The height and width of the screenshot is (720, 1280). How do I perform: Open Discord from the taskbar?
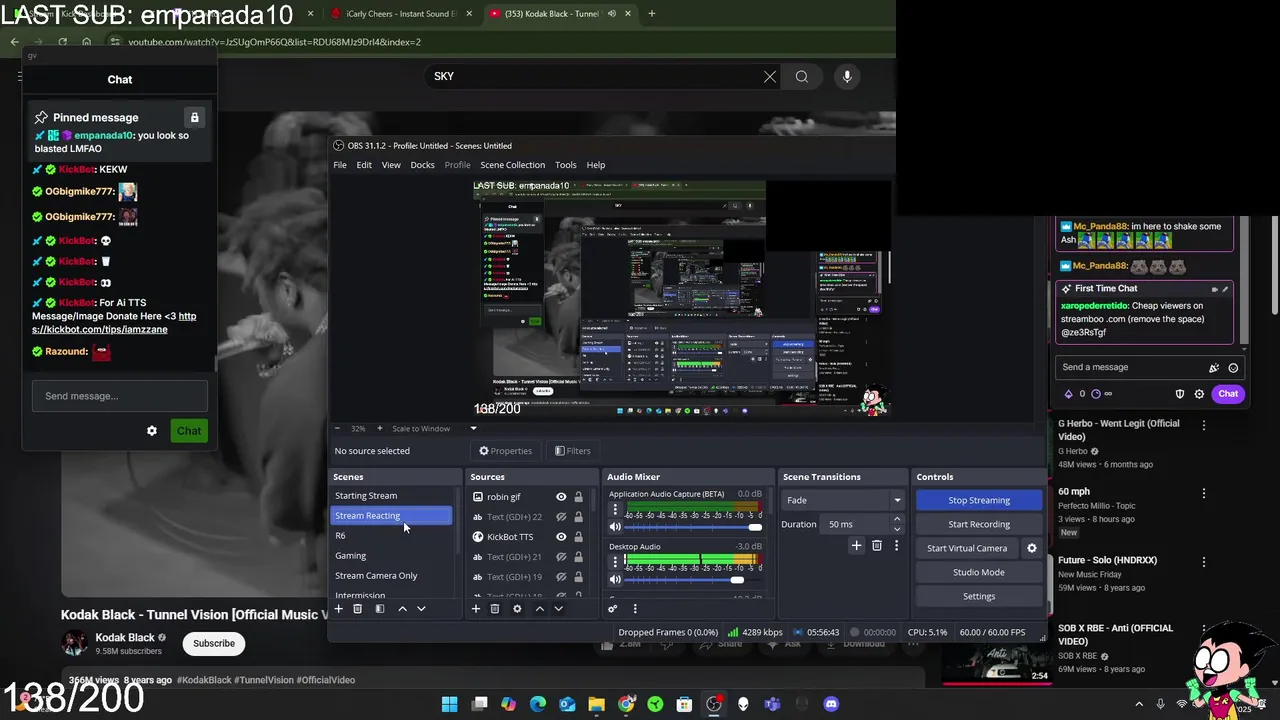coord(831,704)
